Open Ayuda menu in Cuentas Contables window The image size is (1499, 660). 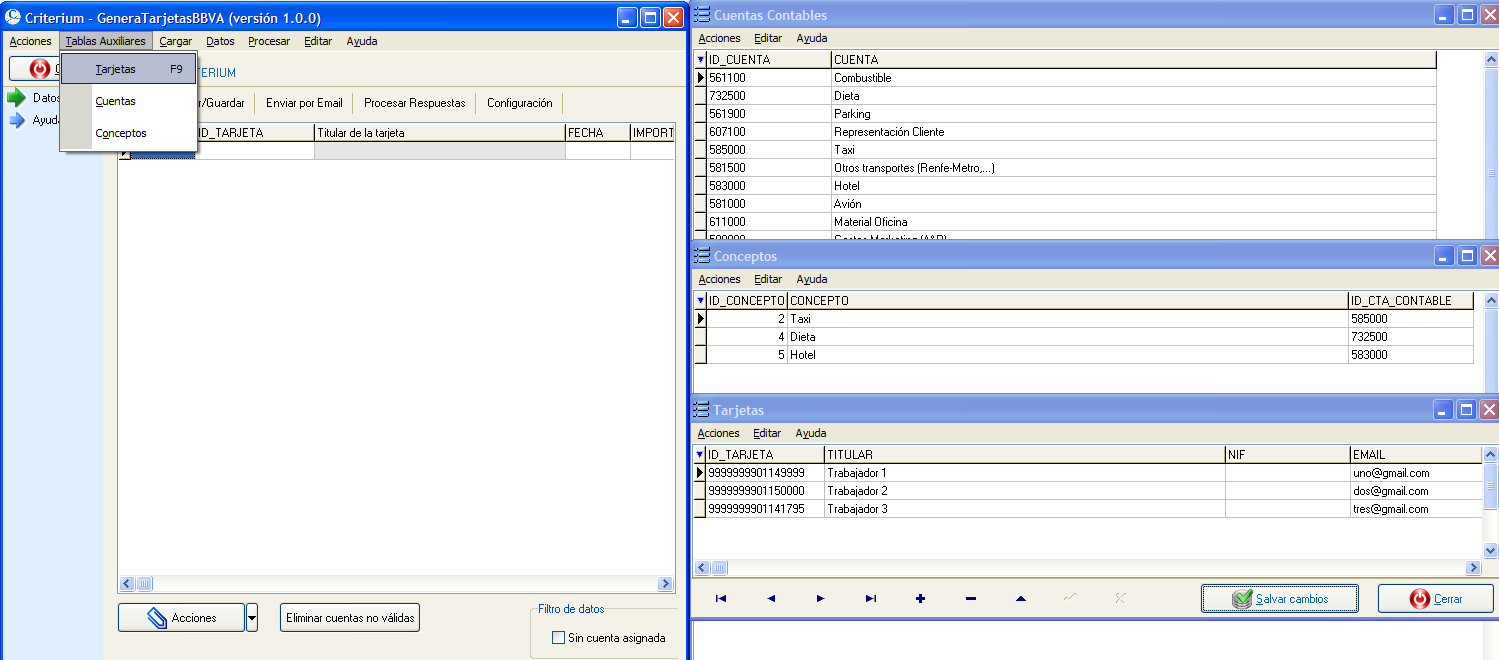812,38
